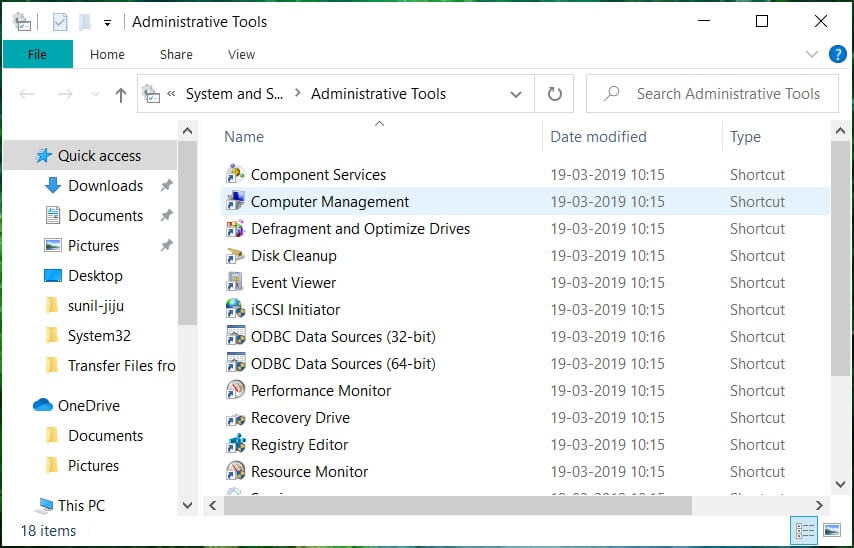Open Downloads in Quick access

pos(105,186)
